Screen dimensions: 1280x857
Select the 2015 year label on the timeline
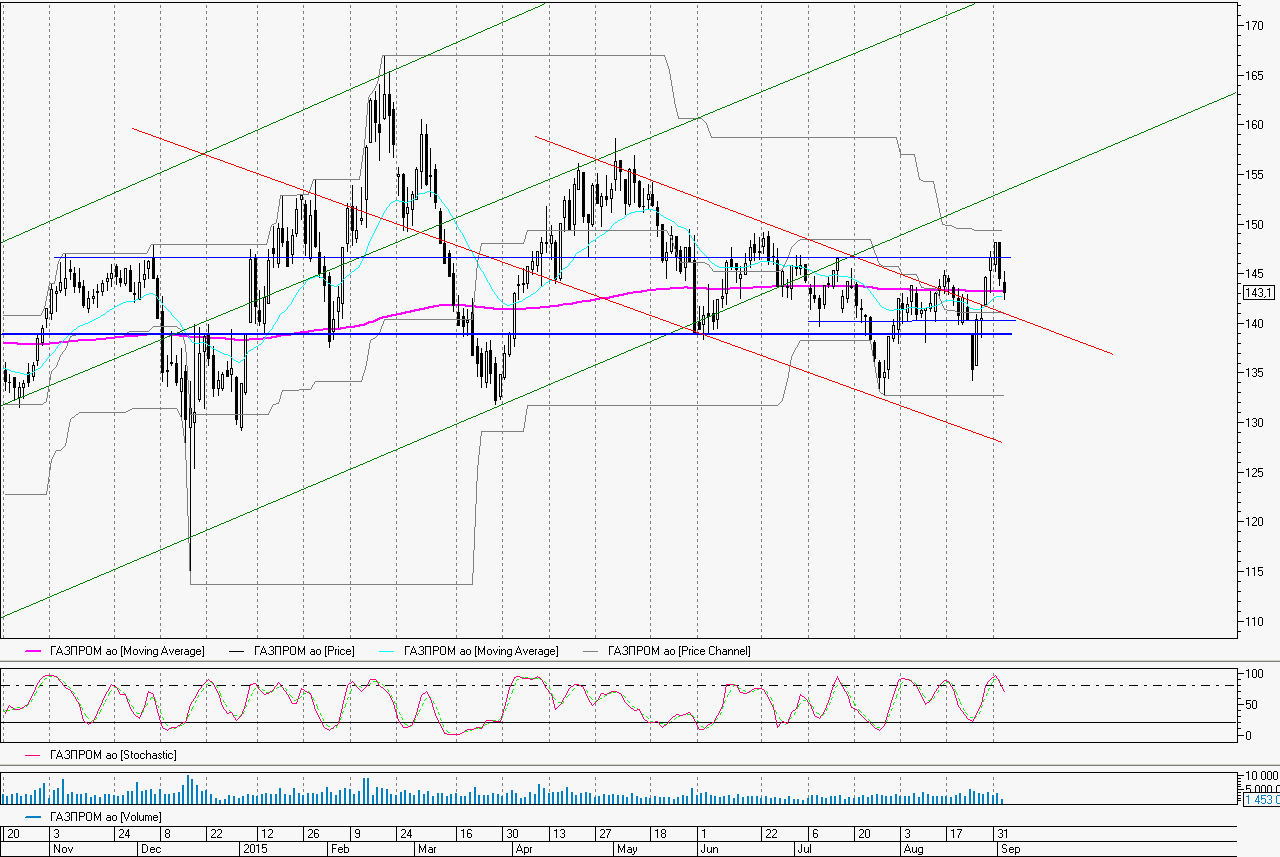[255, 848]
